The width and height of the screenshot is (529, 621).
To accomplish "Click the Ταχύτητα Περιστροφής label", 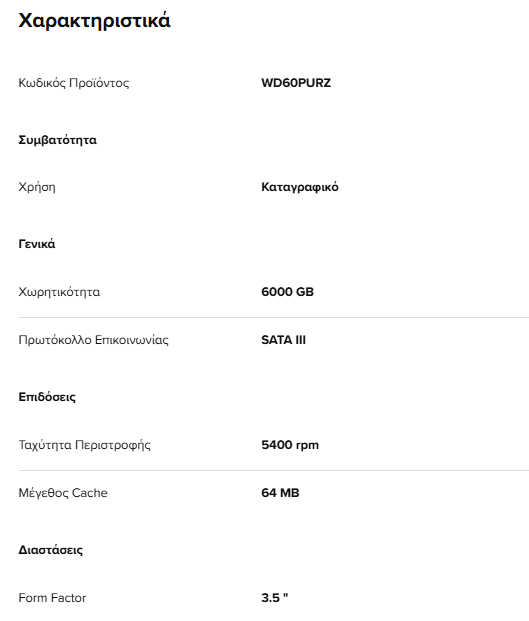I will 84,445.
